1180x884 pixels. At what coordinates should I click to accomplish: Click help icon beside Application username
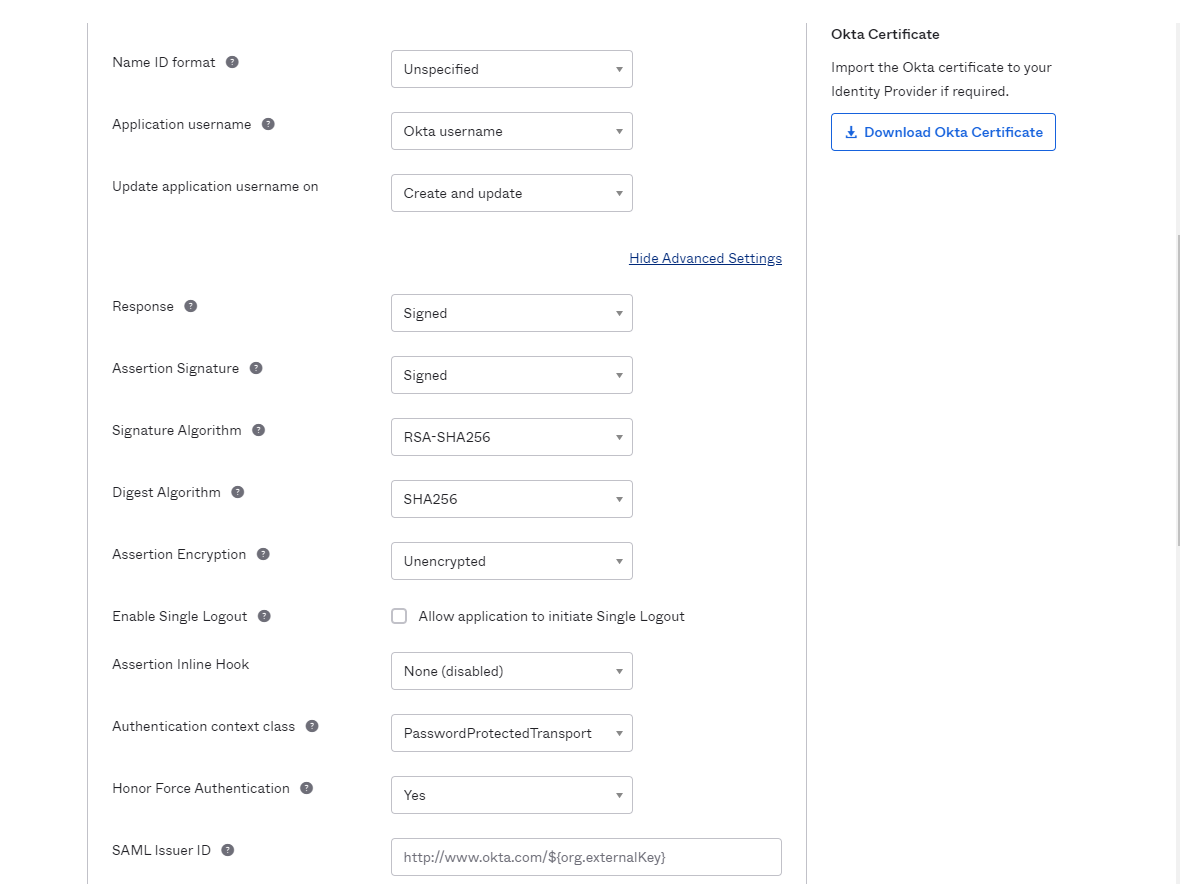[268, 124]
